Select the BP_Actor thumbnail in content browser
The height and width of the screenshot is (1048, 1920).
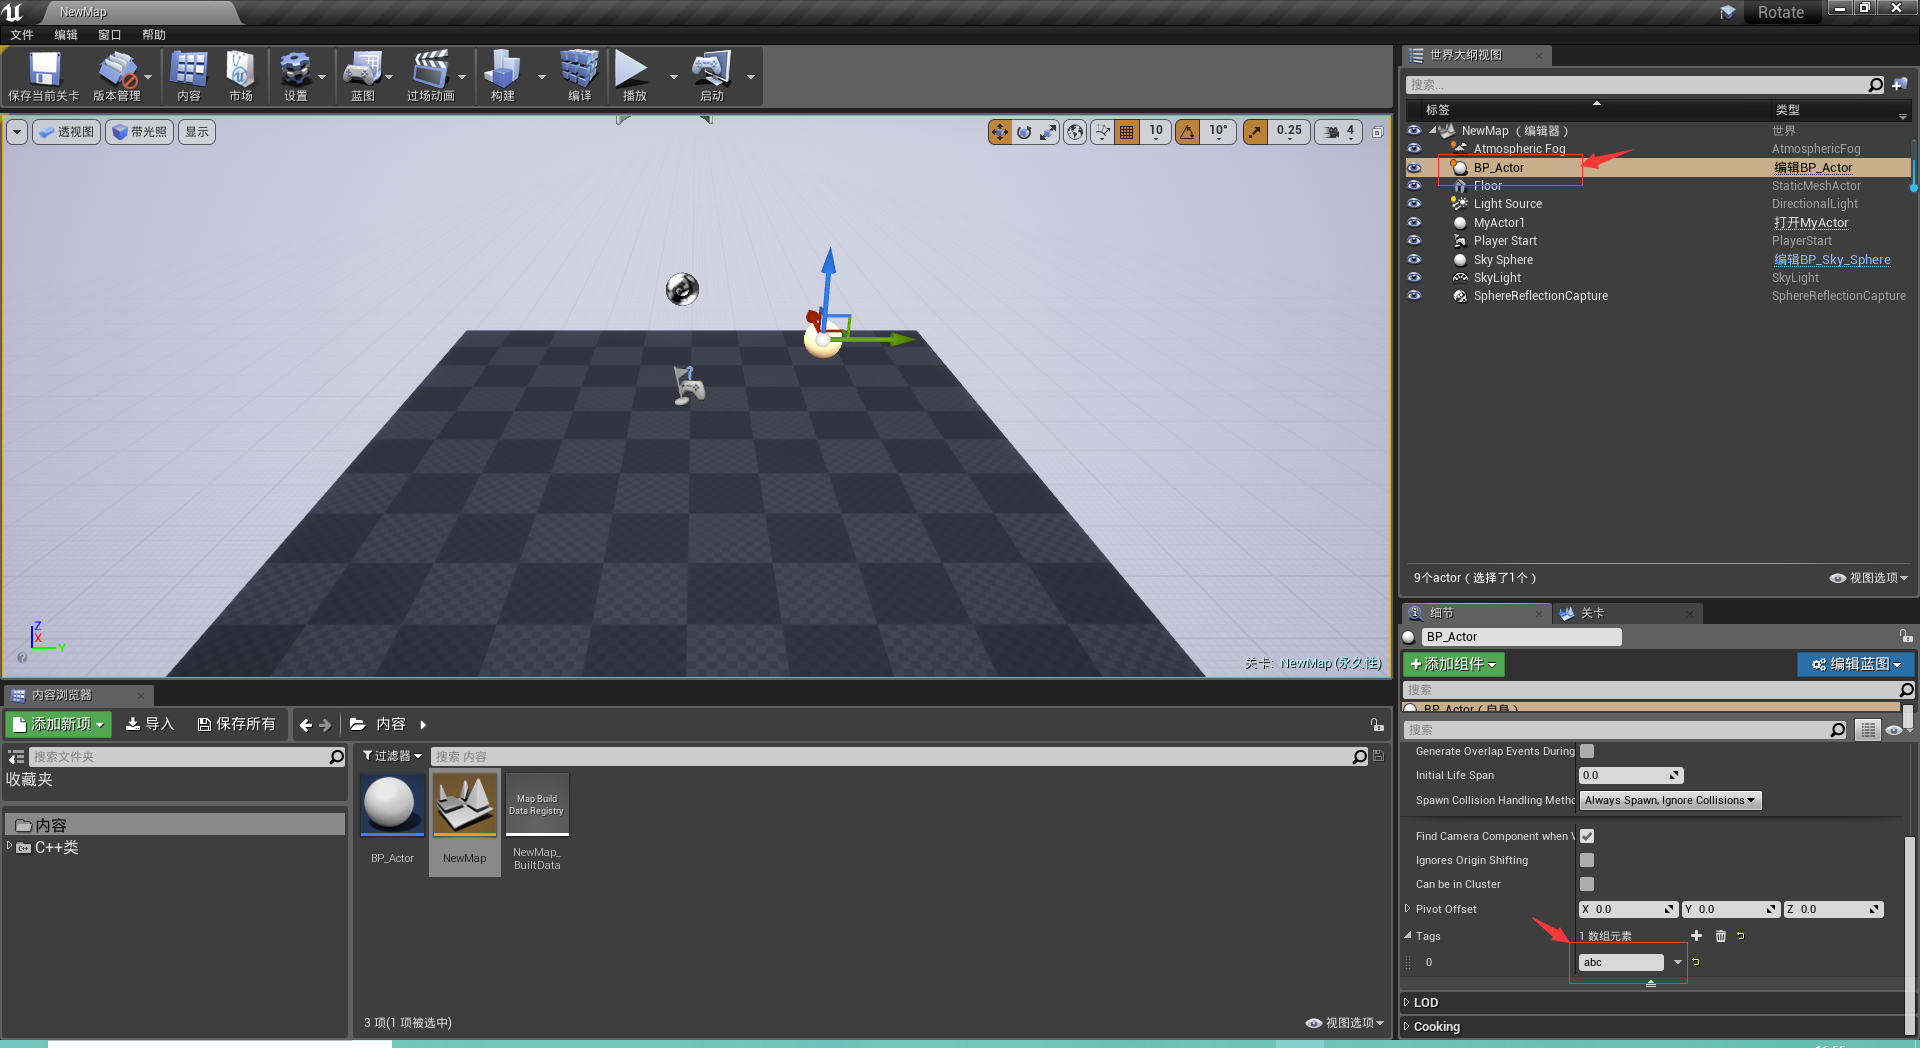pos(391,804)
